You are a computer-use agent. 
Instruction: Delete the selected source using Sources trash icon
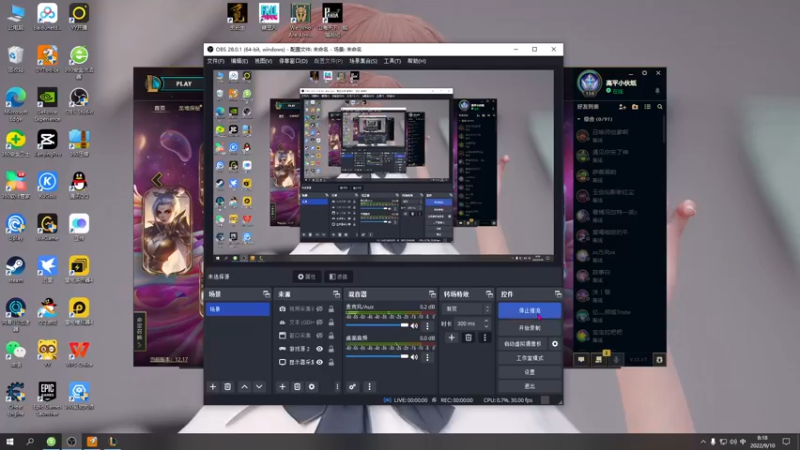tap(297, 387)
